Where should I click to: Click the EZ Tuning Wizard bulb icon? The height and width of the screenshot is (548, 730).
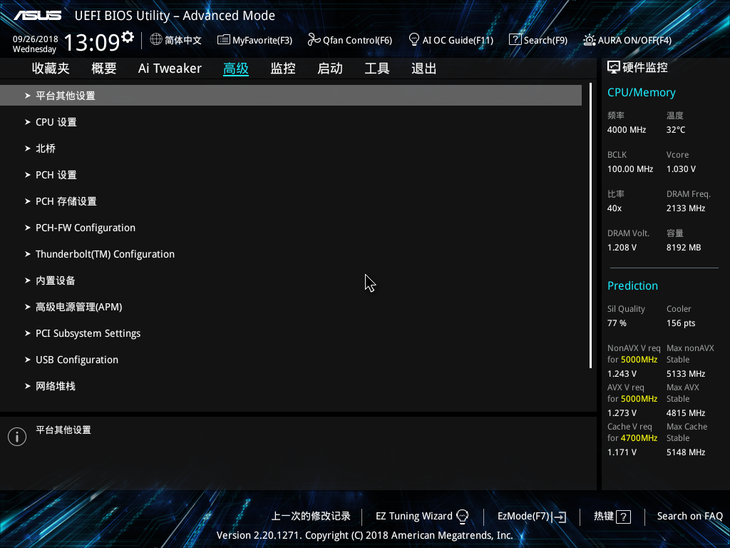click(462, 516)
